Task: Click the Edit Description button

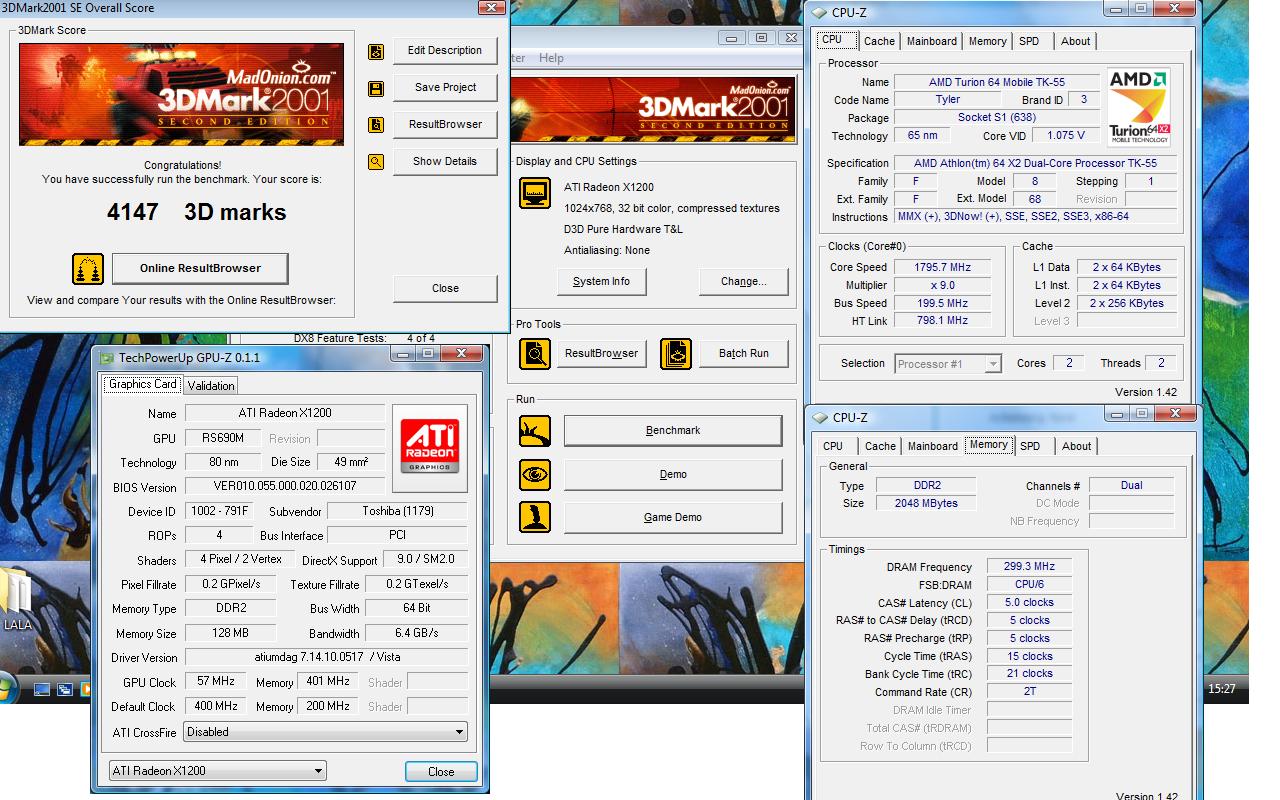Action: 445,51
